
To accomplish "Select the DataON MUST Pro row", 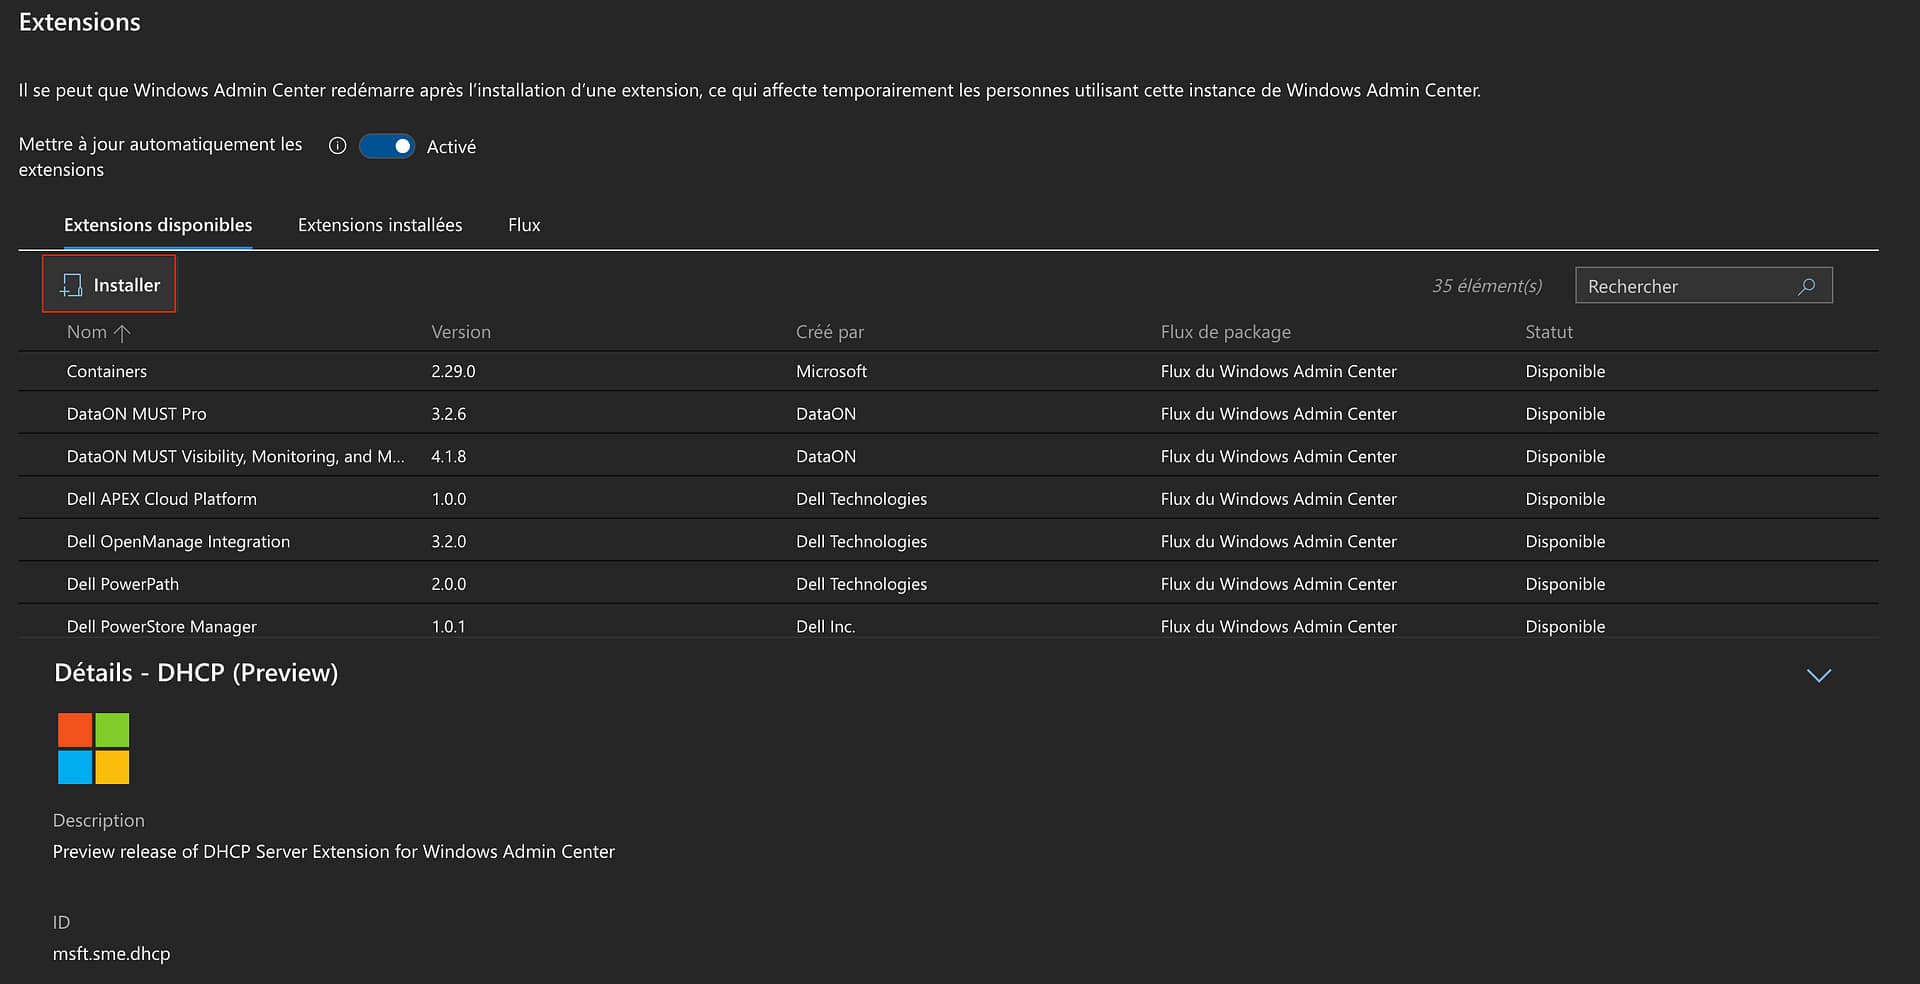I will click(x=137, y=414).
